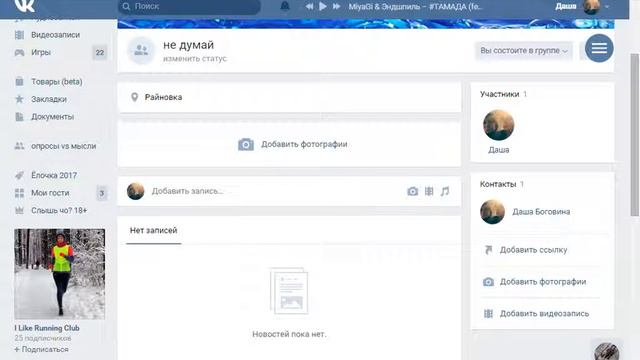Focus the Поиск search field
640x360 pixels.
[x=189, y=7]
